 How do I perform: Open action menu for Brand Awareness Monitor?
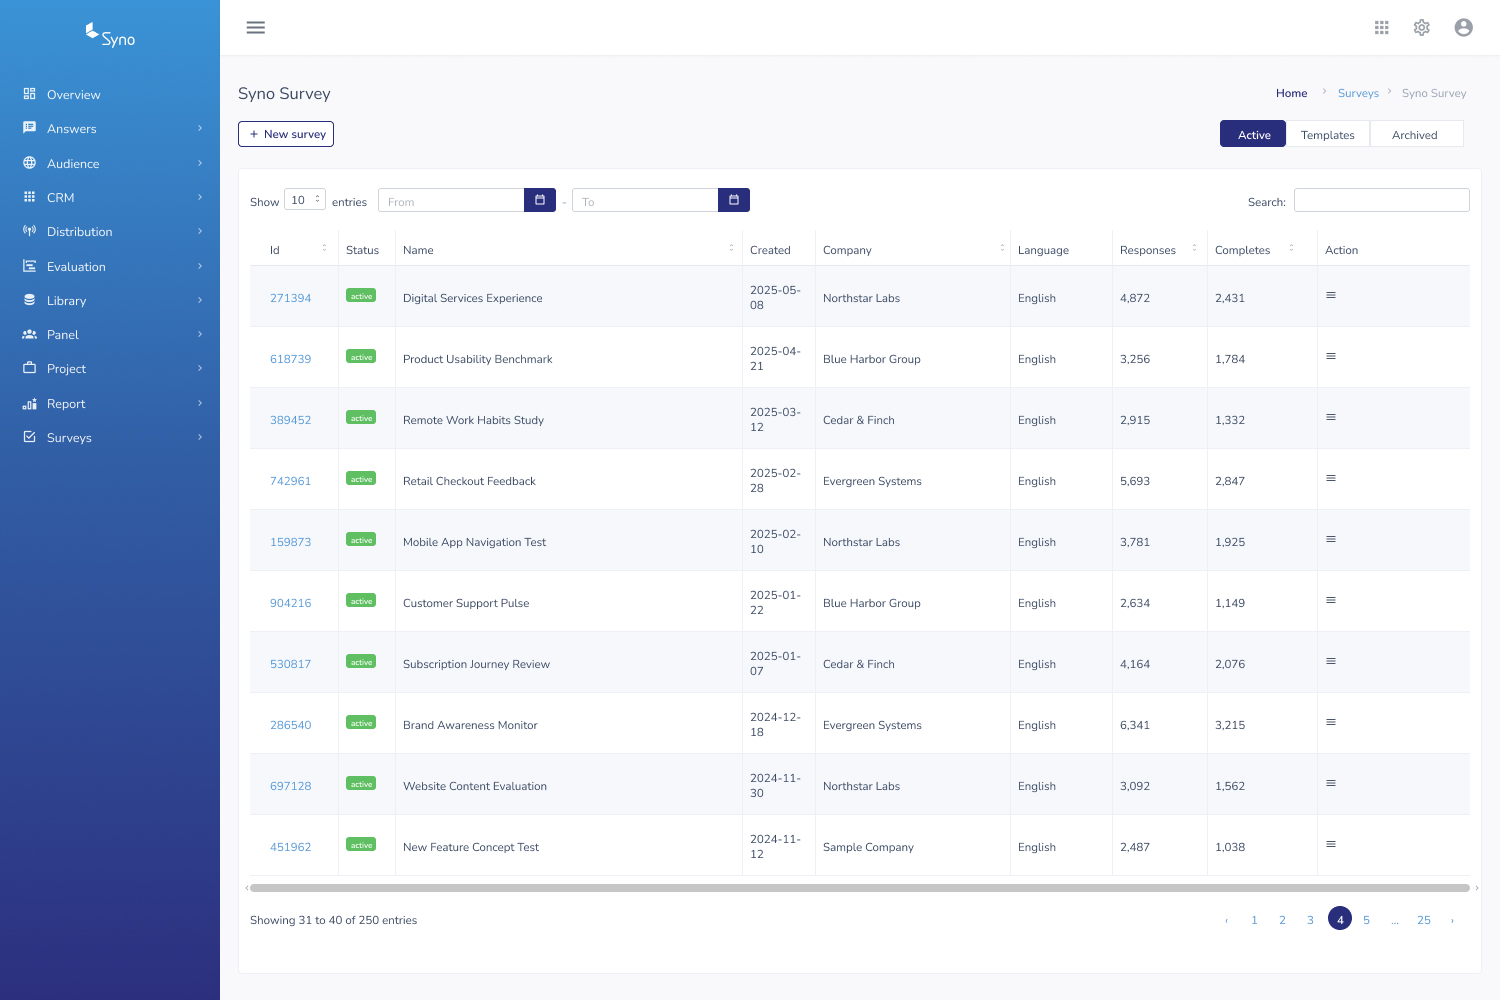coord(1331,723)
